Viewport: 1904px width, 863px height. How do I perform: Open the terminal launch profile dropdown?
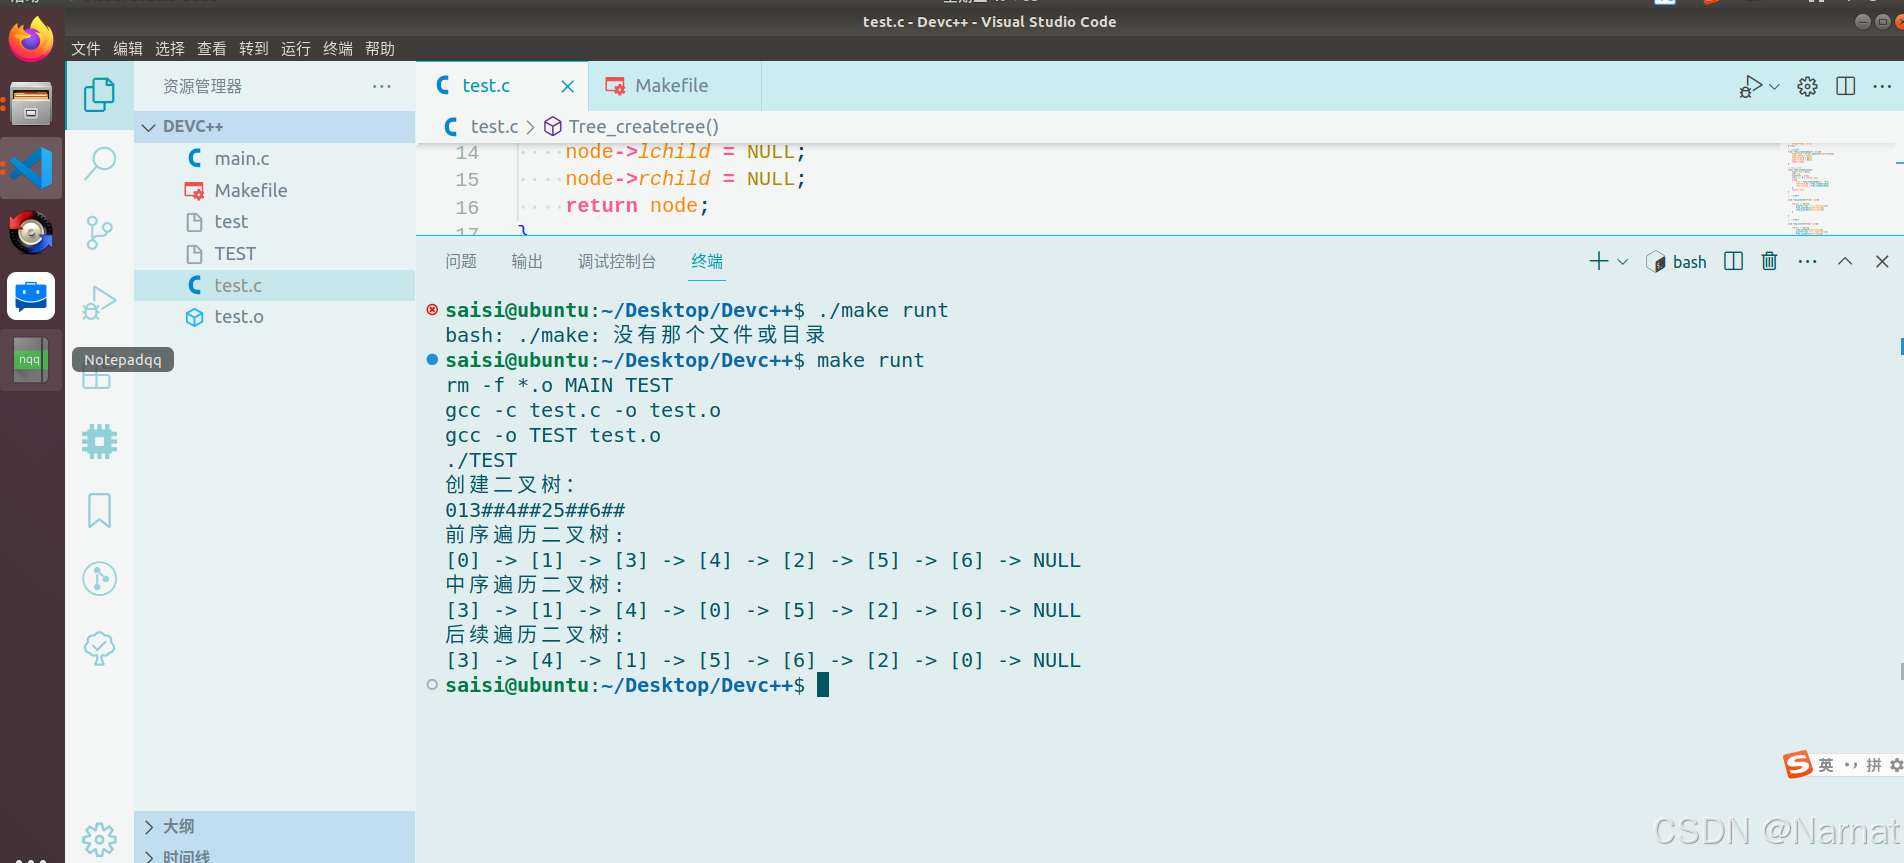(1622, 261)
